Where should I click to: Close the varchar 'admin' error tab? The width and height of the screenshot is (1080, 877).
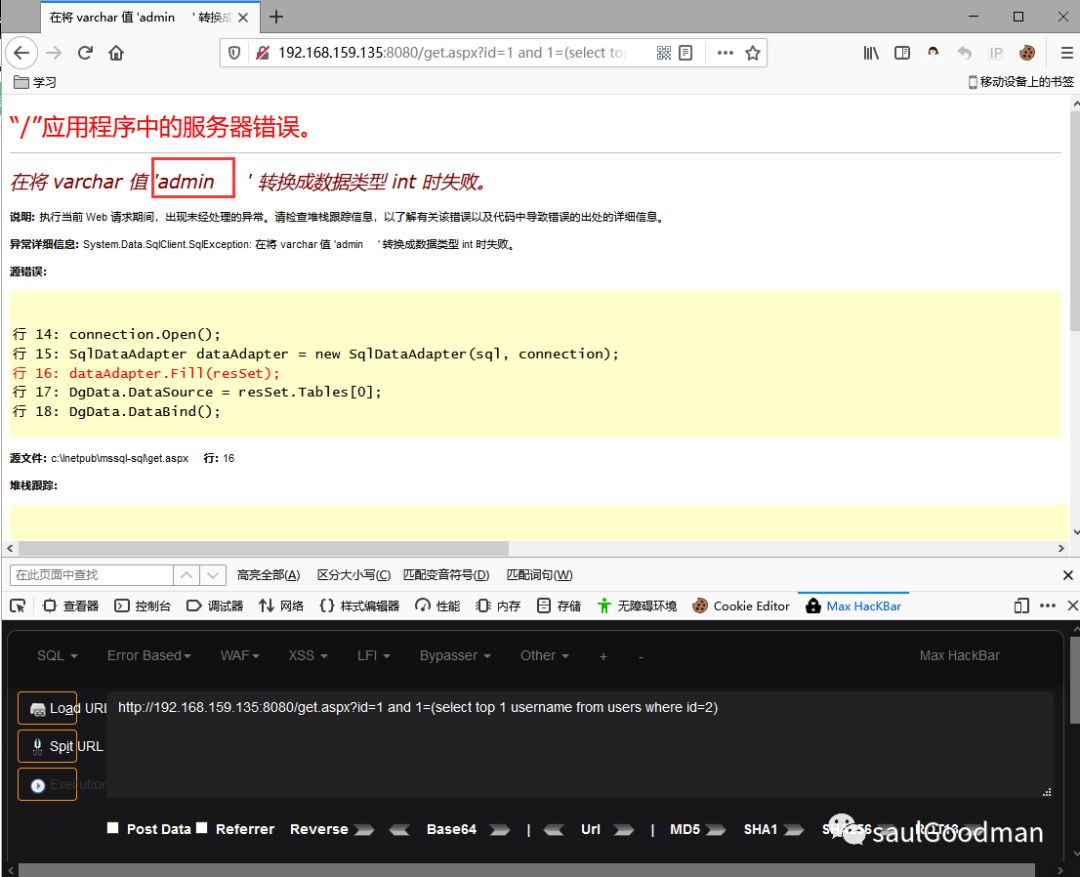point(243,18)
